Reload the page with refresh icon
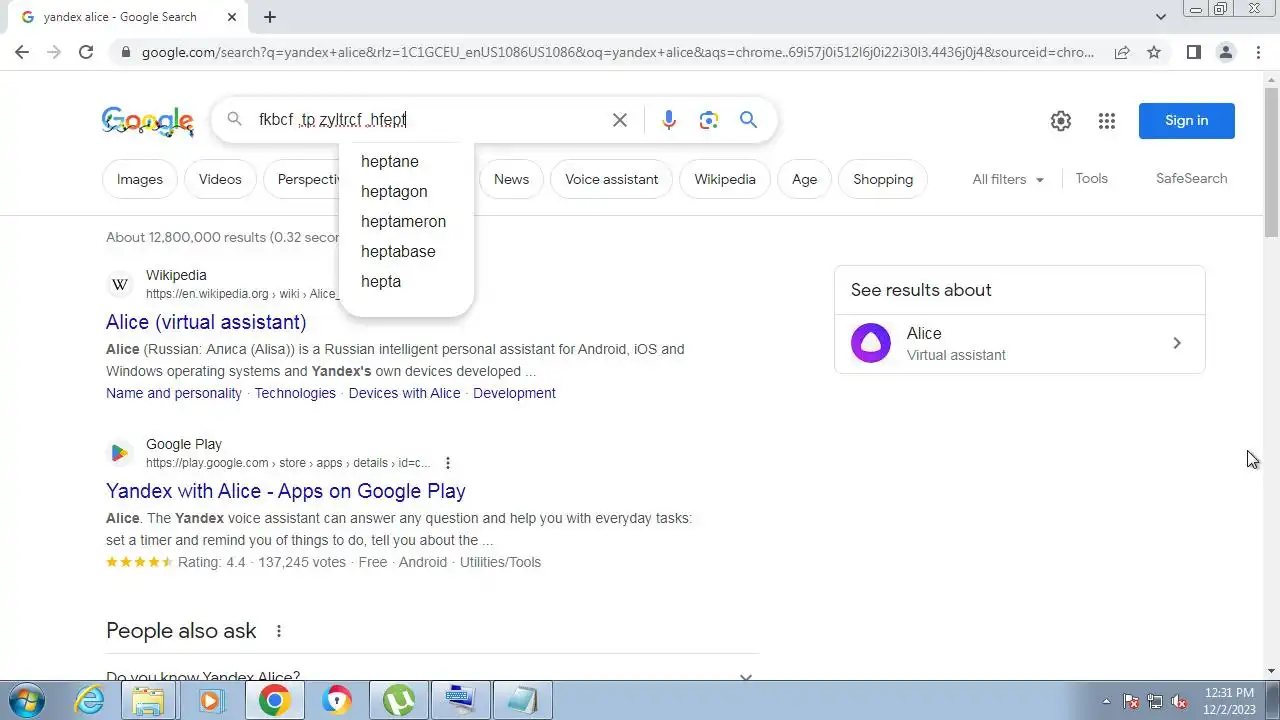The image size is (1280, 720). [86, 52]
